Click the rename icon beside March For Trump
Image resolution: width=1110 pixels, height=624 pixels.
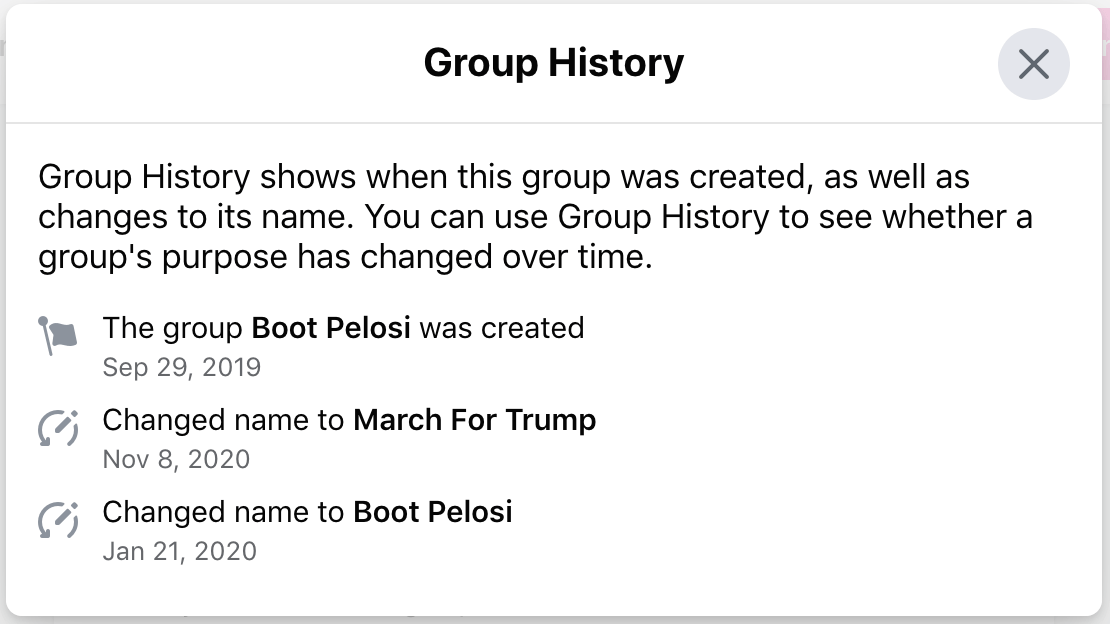click(x=58, y=428)
